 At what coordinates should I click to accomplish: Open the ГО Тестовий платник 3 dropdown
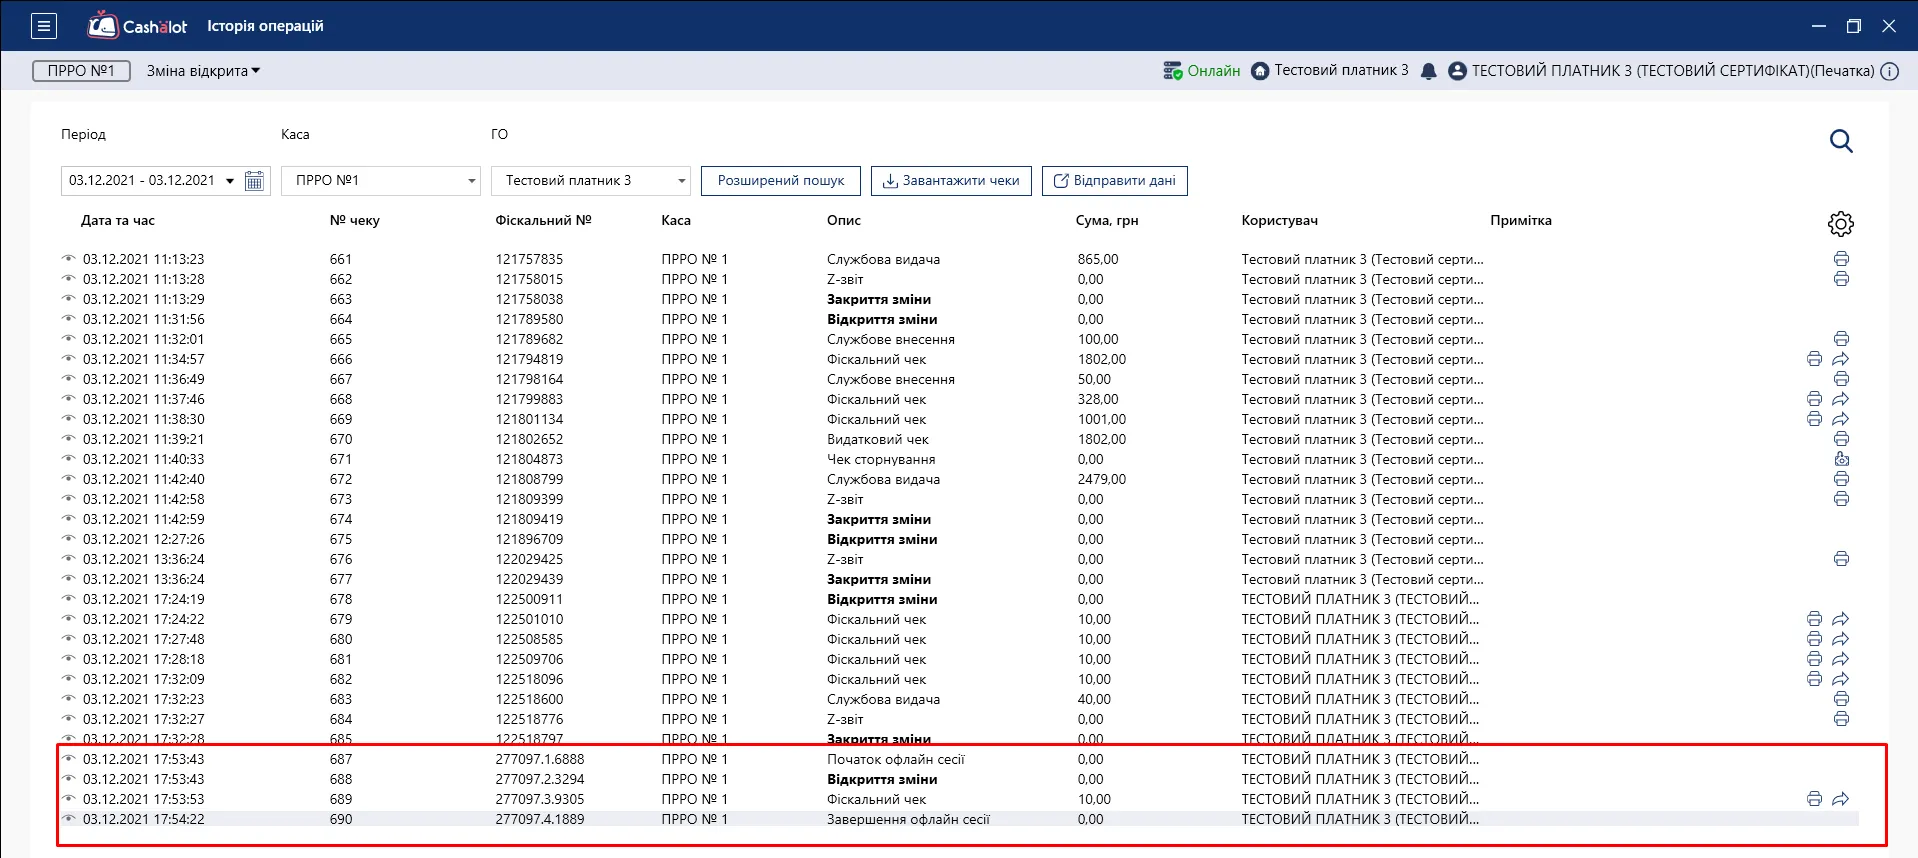(591, 181)
